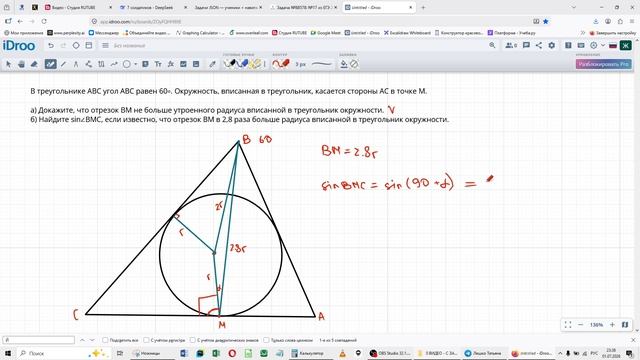Open the Windows Start menu
This screenshot has width=640, height=360.
coord(8,353)
